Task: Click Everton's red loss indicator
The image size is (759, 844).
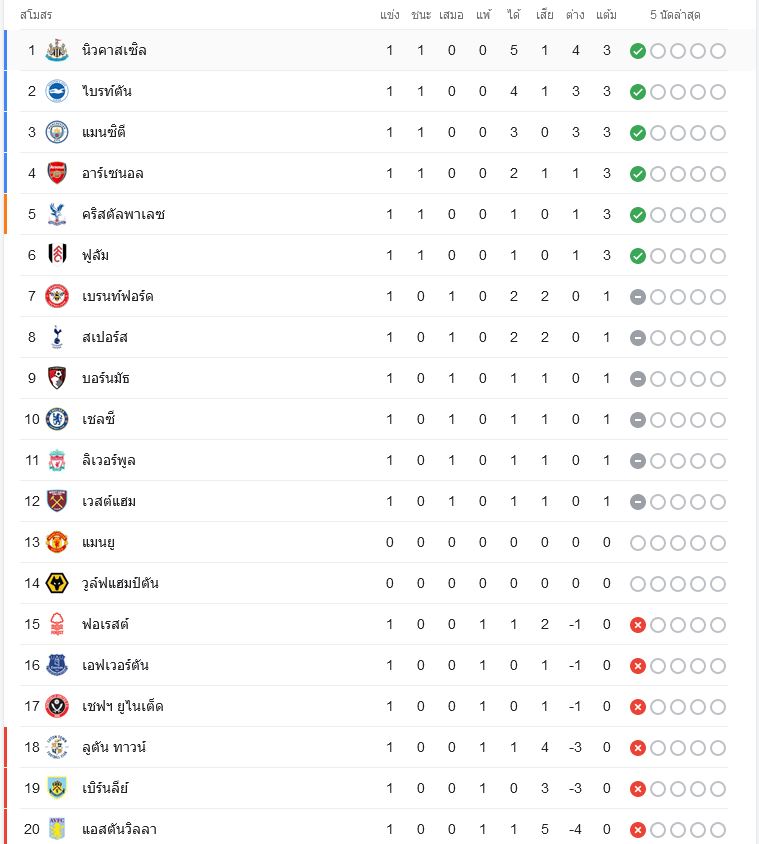Action: pos(638,666)
